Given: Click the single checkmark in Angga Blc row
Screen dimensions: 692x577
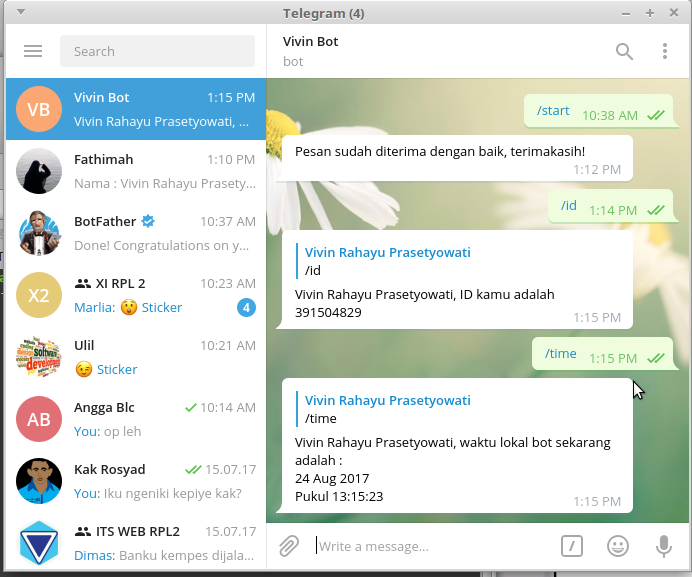Looking at the screenshot, I should click(x=191, y=407).
